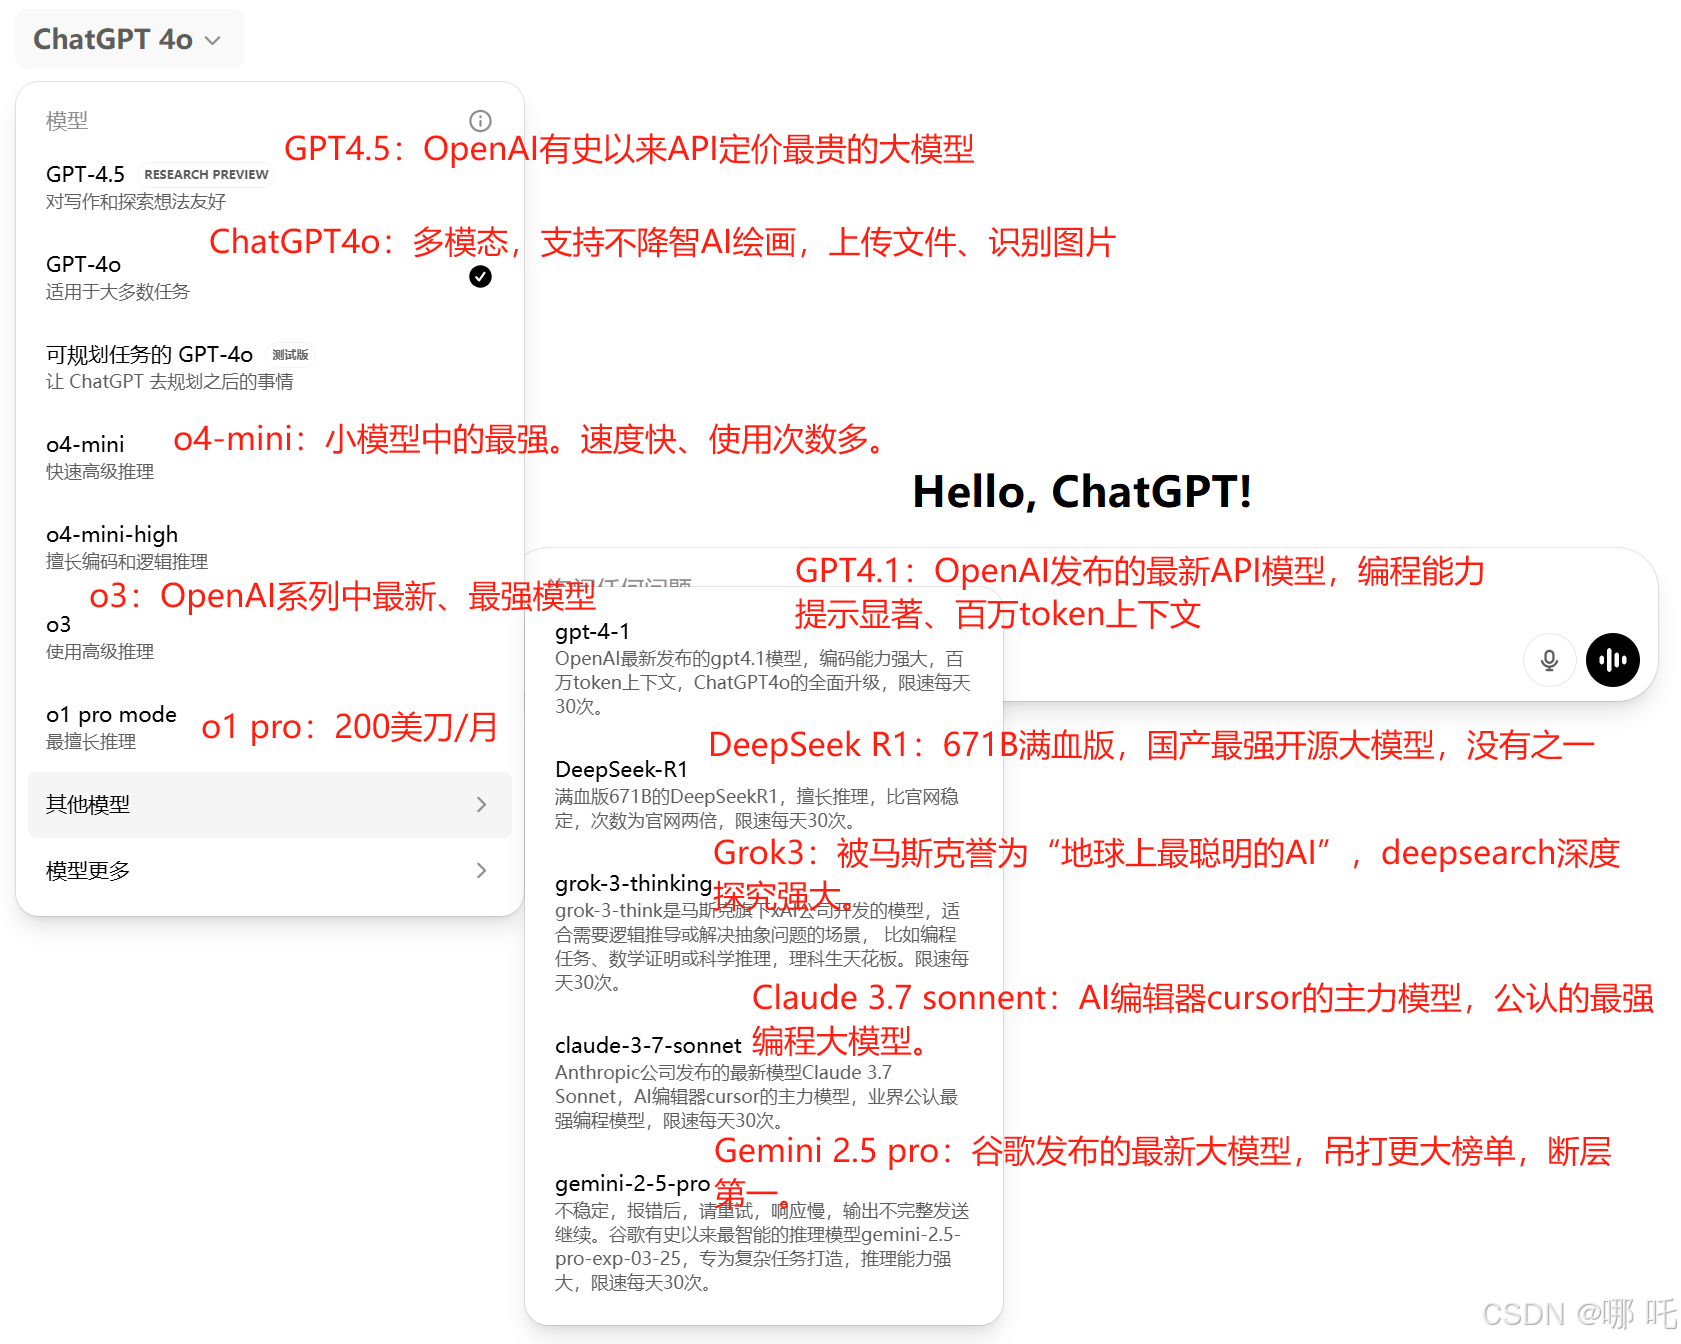Start voice mode with the black waveform button

1613,660
